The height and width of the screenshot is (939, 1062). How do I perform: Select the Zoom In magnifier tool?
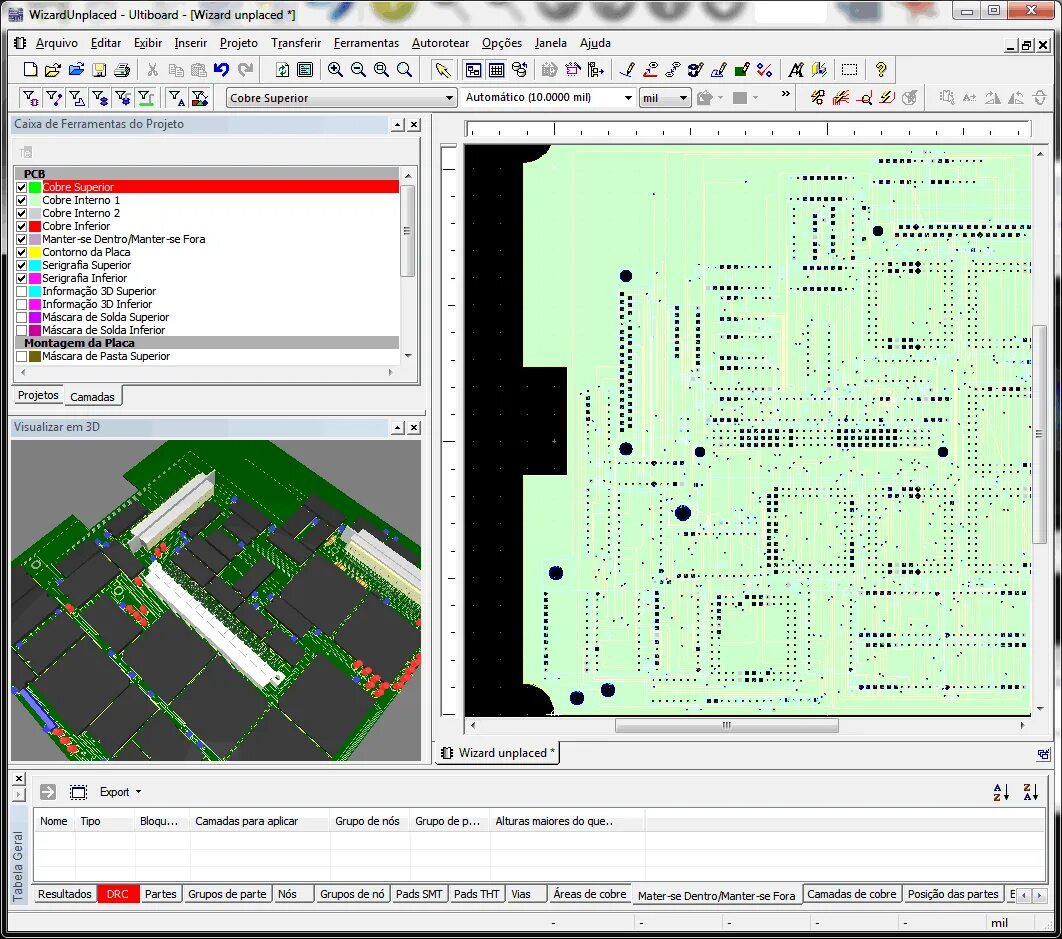337,70
